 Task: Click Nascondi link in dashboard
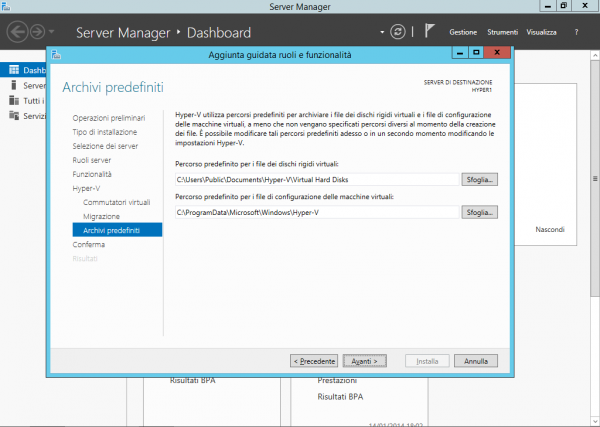(550, 230)
